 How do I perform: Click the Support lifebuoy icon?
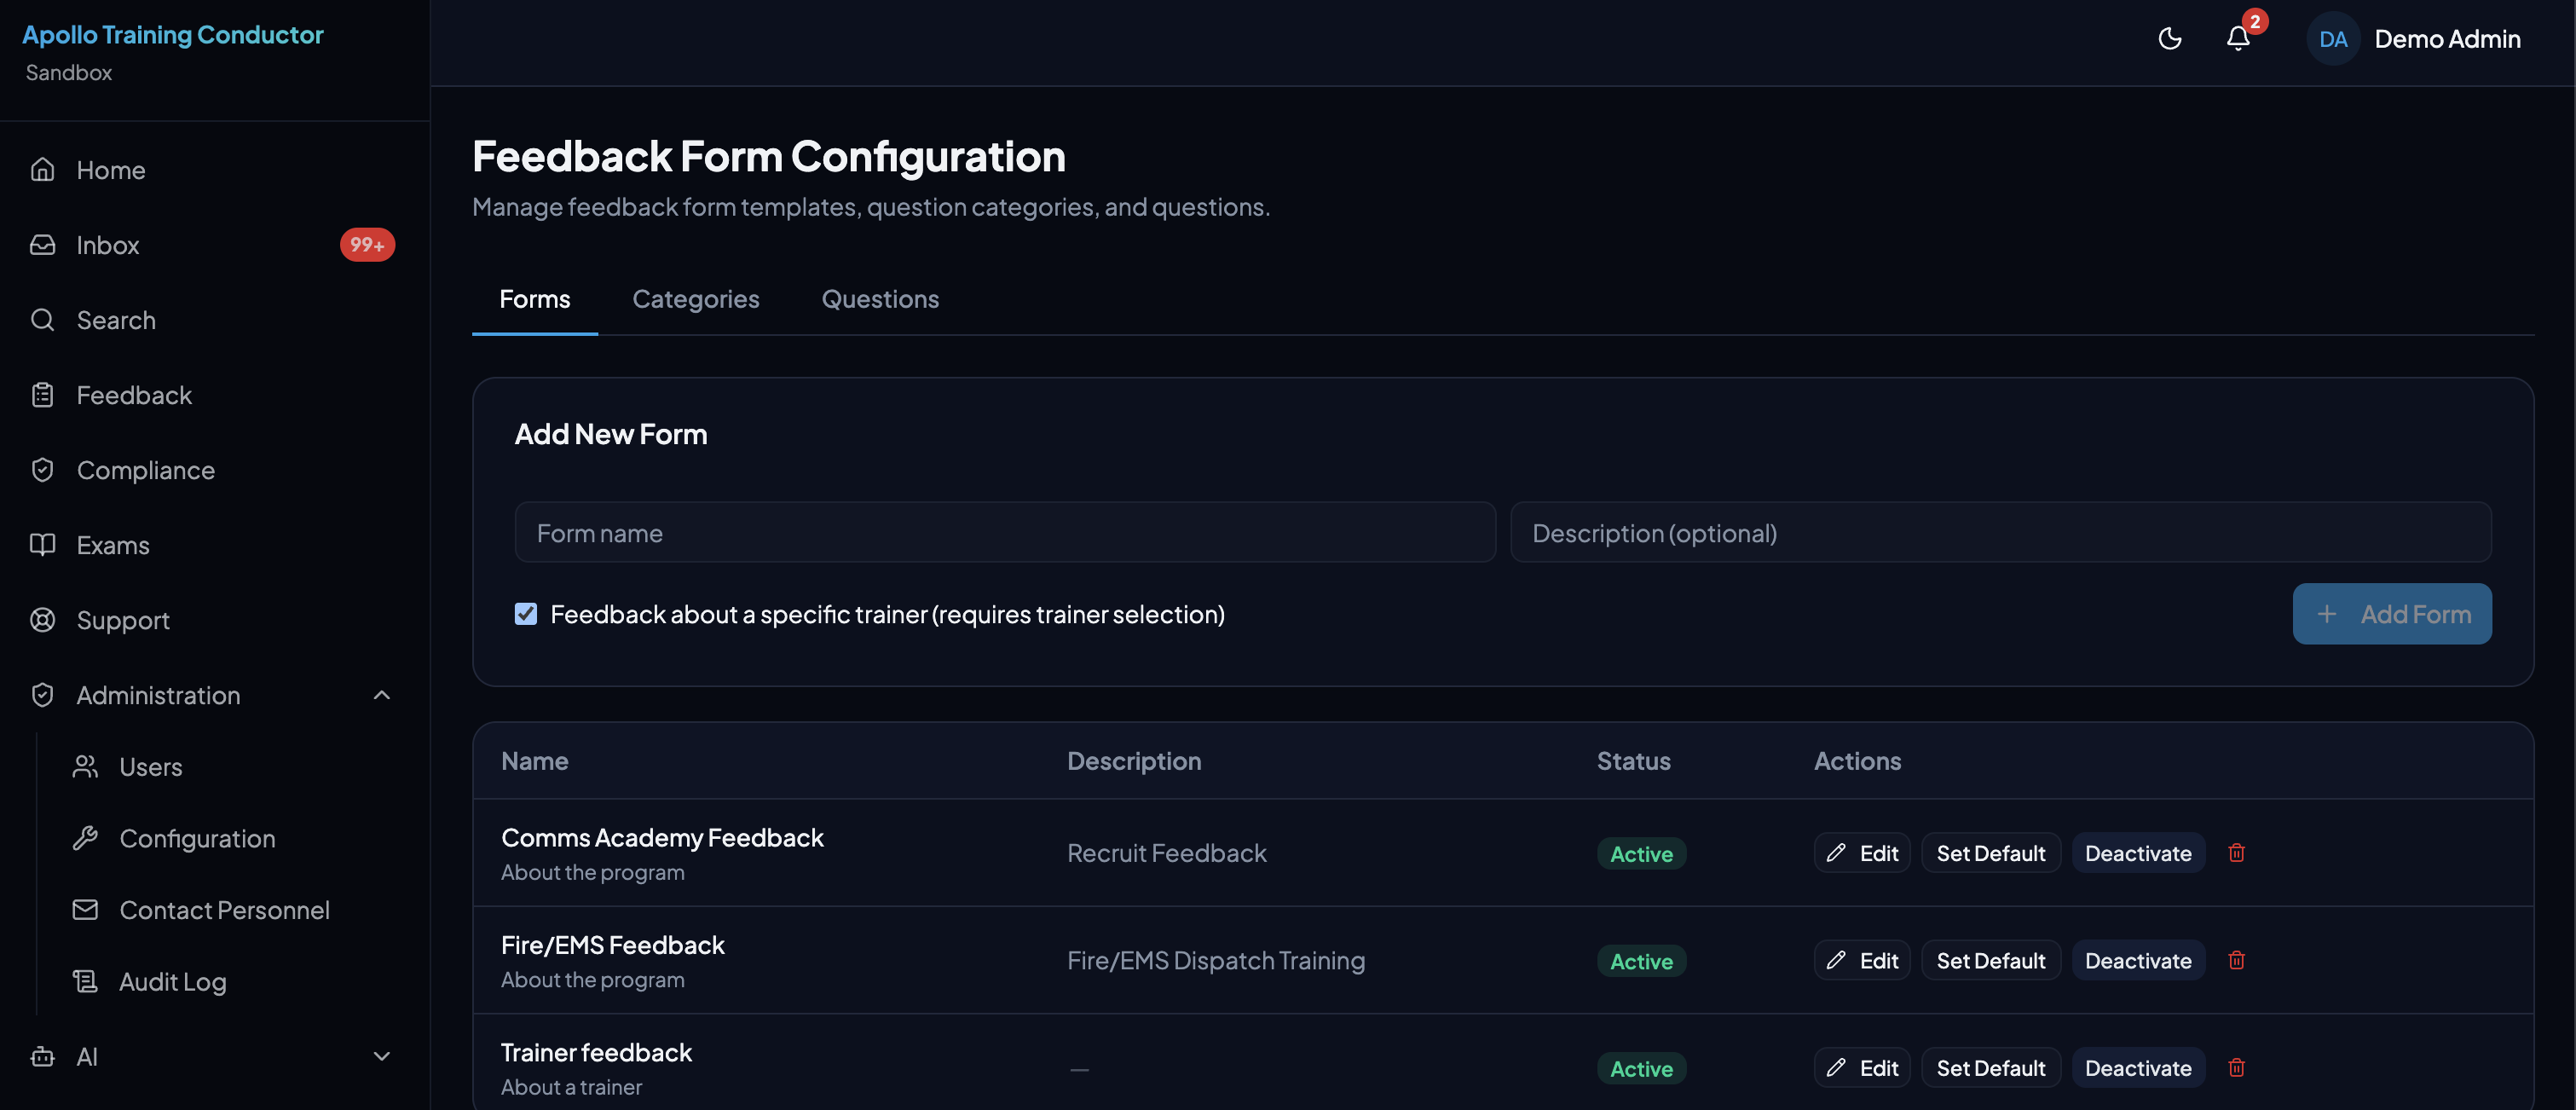(x=42, y=620)
